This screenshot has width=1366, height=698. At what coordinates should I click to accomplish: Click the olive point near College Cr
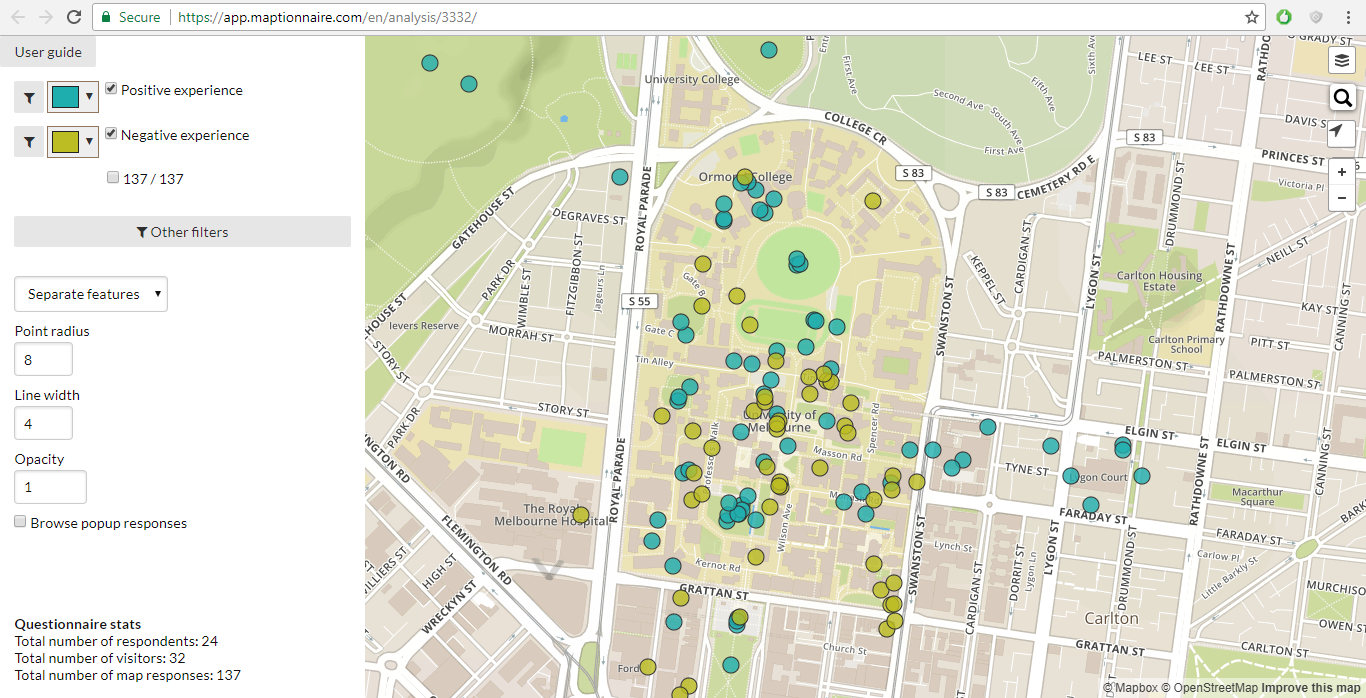pos(873,201)
